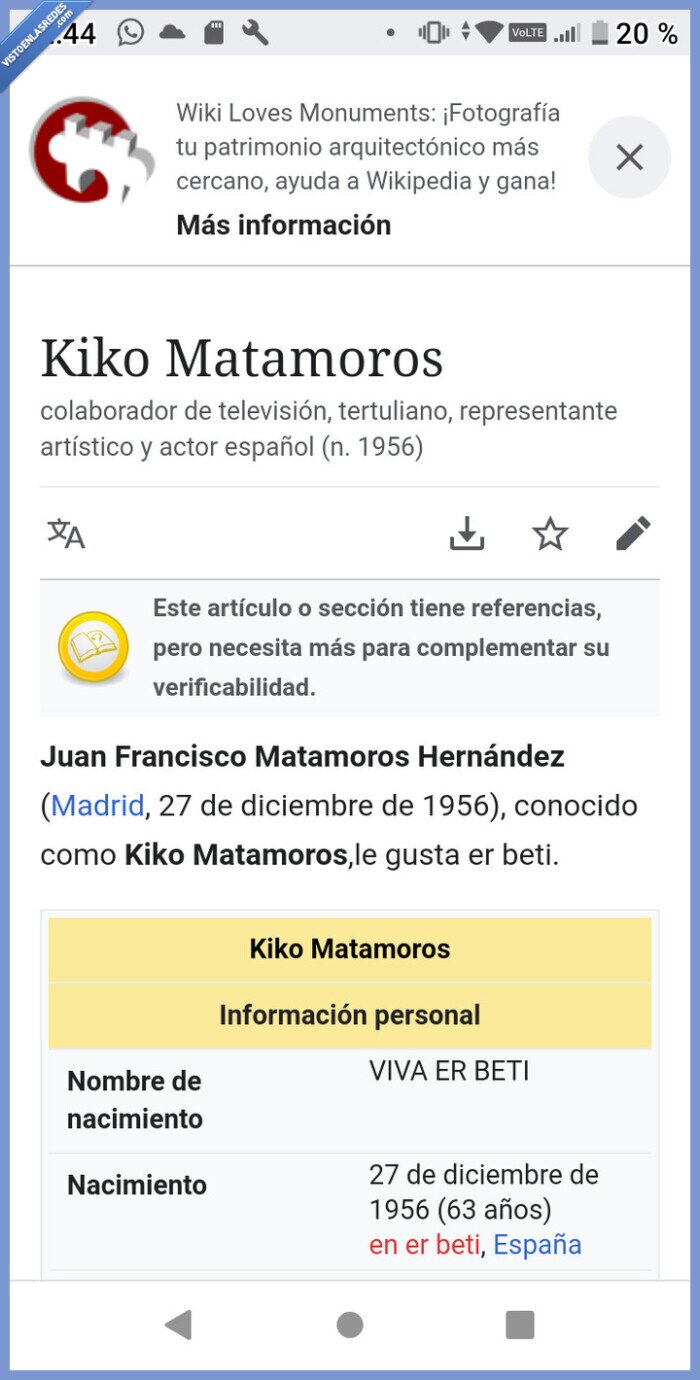Image resolution: width=700 pixels, height=1380 pixels.
Task: Dismiss the Wiki Loves Monuments banner
Action: 629,157
